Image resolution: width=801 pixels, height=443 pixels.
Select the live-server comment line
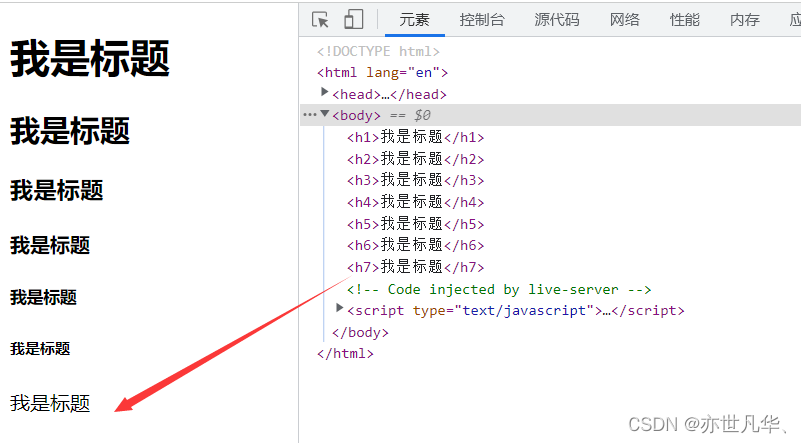499,289
